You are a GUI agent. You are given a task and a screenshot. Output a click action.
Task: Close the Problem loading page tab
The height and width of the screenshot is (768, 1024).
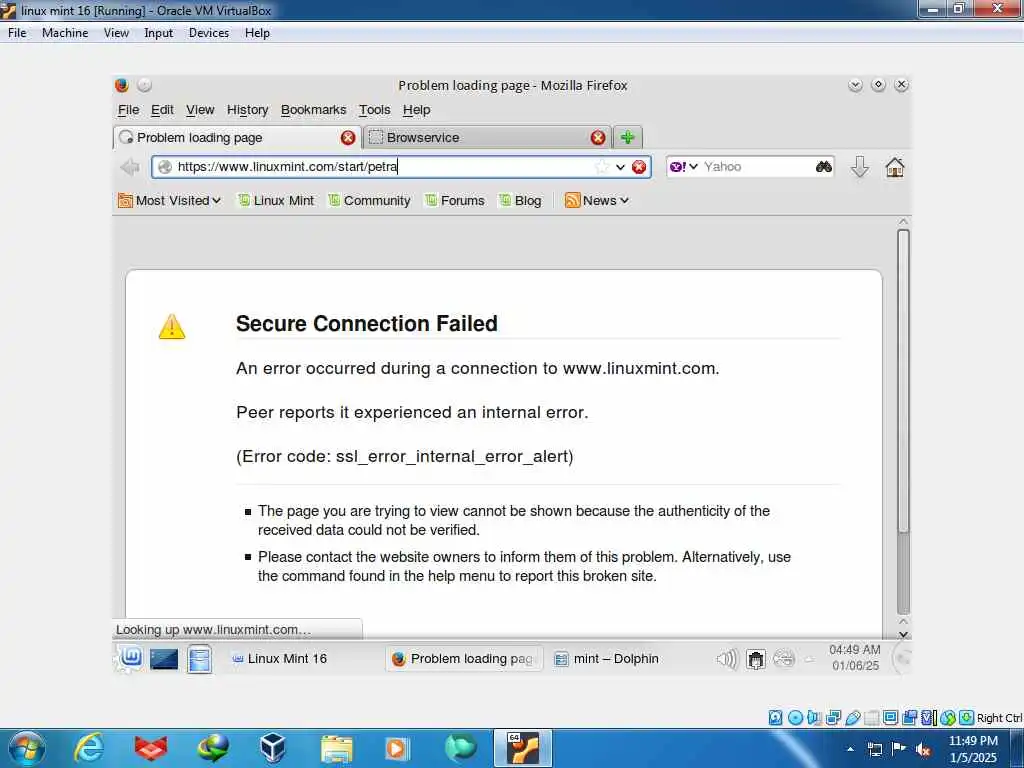(x=348, y=137)
